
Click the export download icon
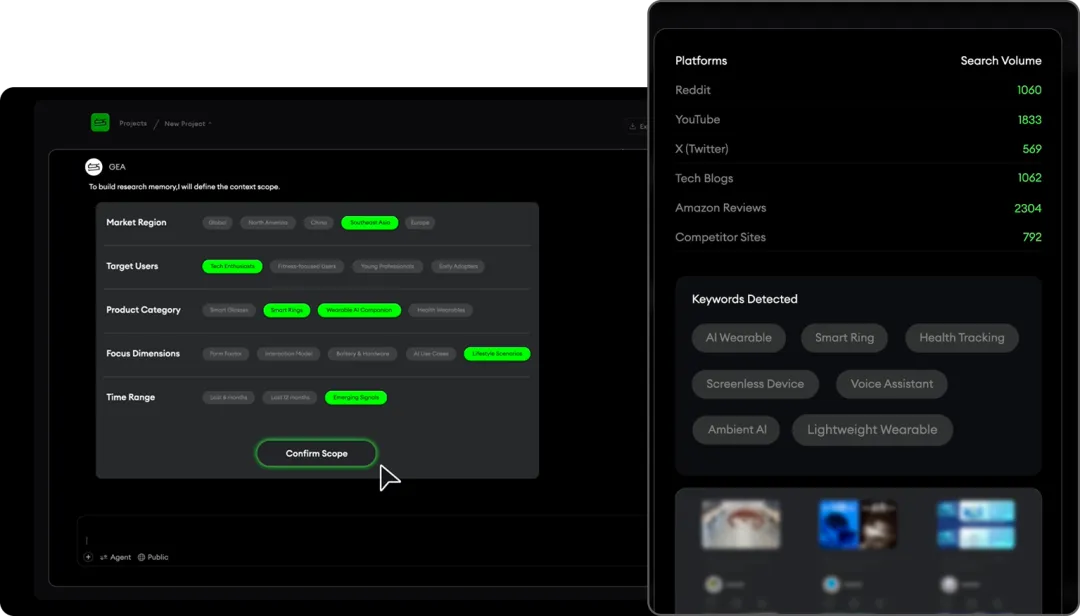[632, 126]
